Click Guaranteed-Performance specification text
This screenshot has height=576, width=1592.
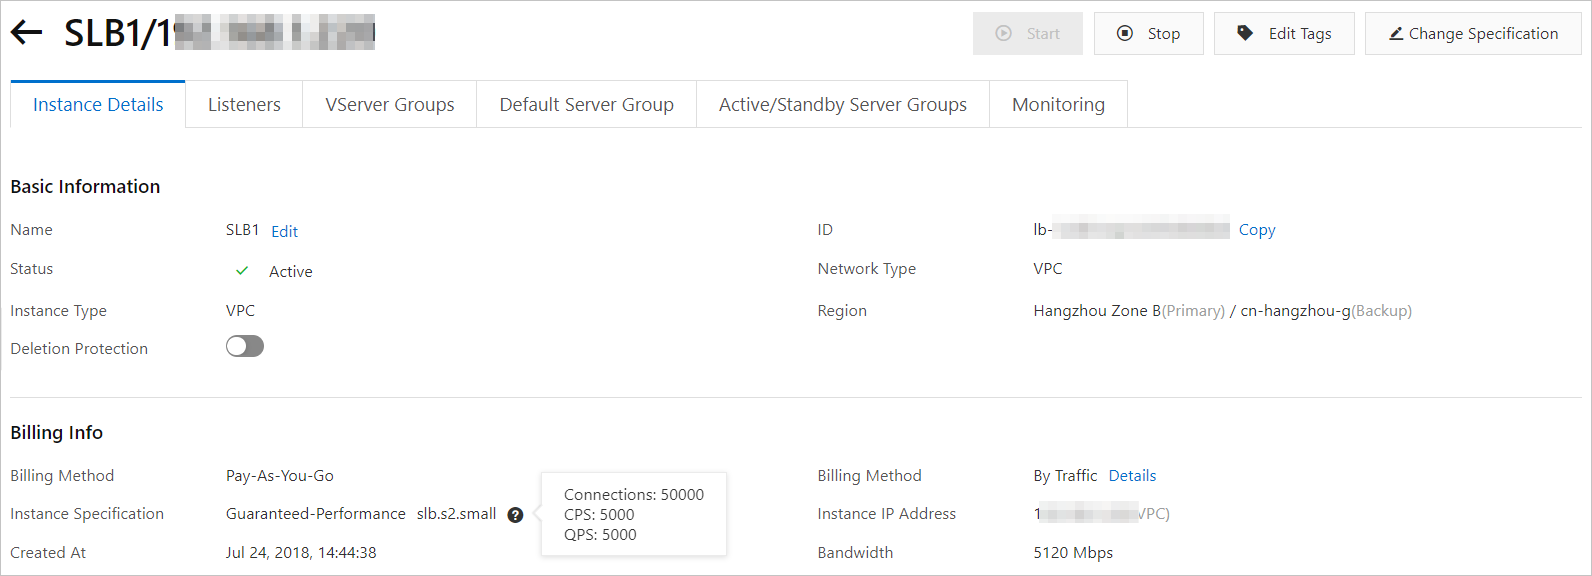coord(316,514)
